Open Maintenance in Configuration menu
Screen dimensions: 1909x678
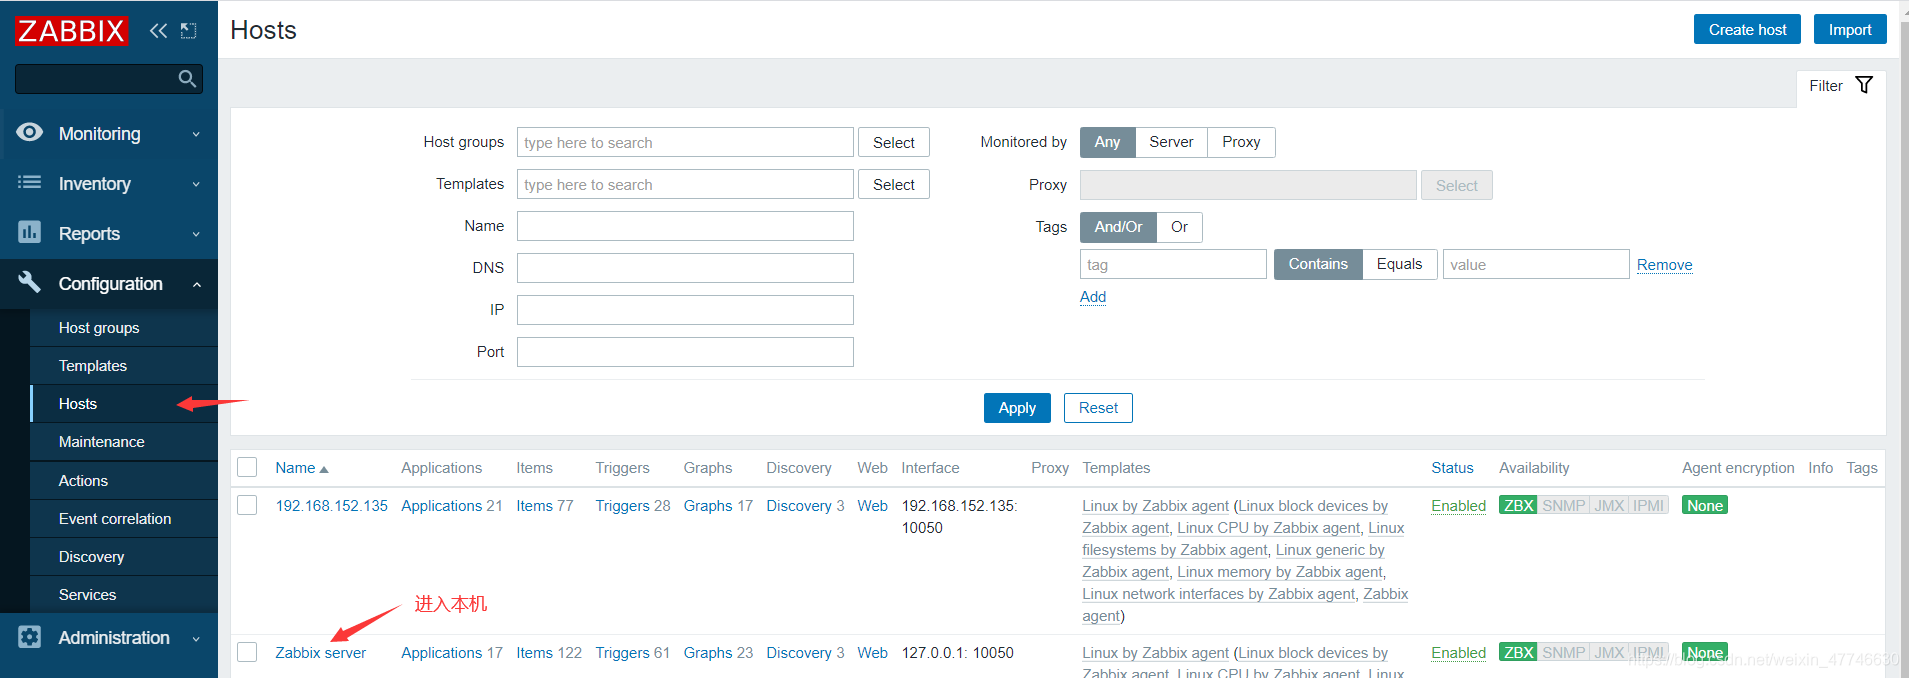124,442
